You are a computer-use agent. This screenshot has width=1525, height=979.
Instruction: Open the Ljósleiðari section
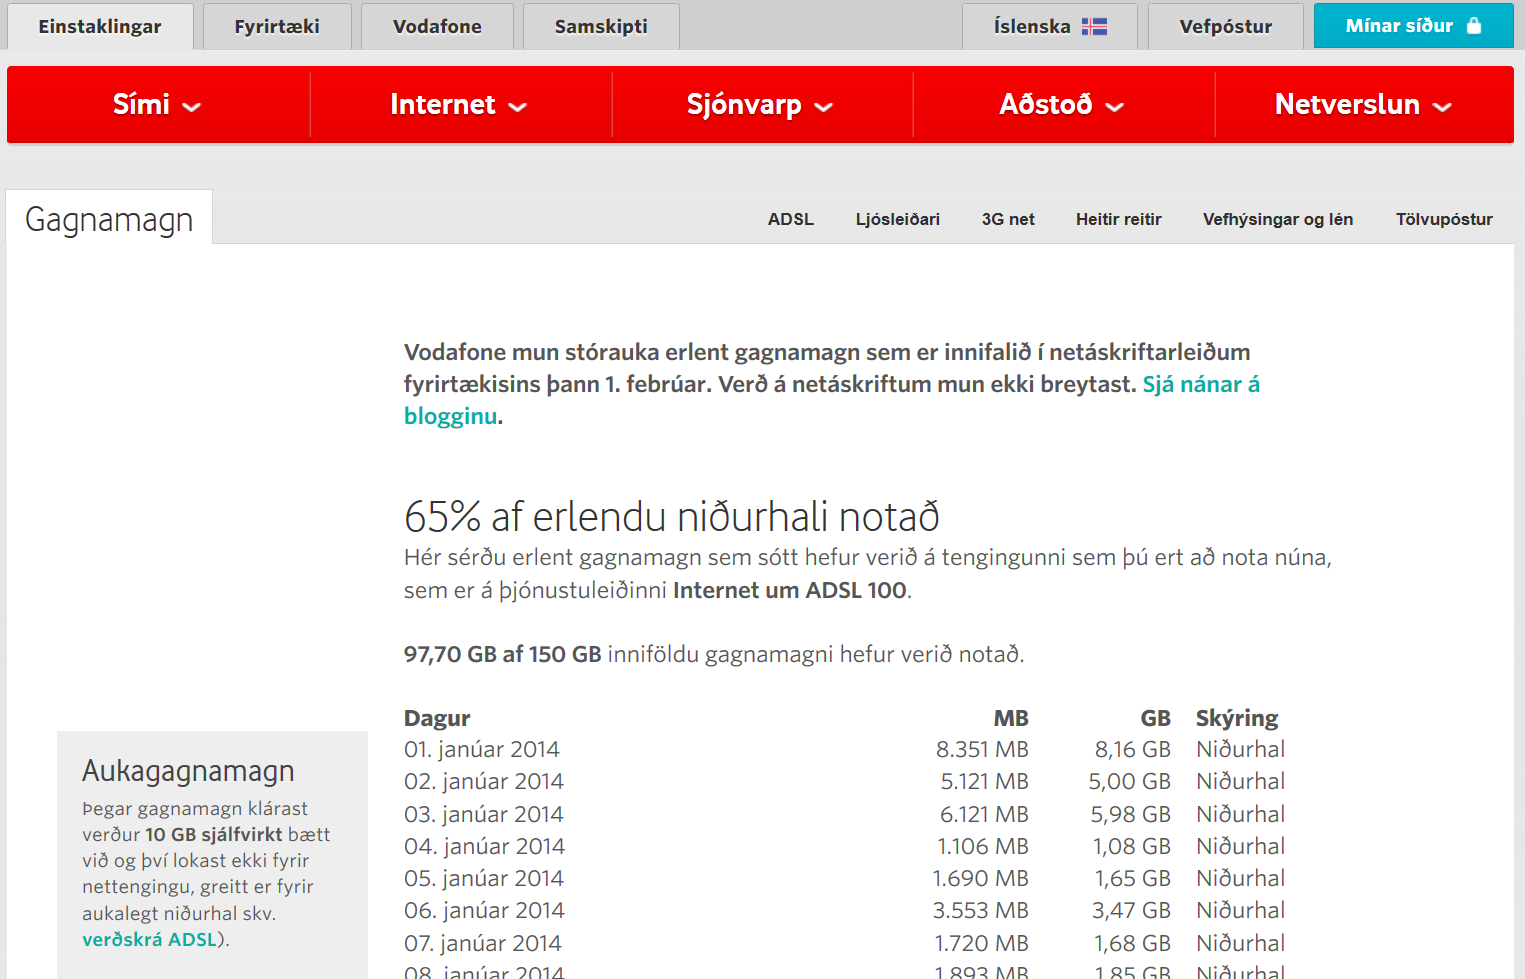(897, 219)
